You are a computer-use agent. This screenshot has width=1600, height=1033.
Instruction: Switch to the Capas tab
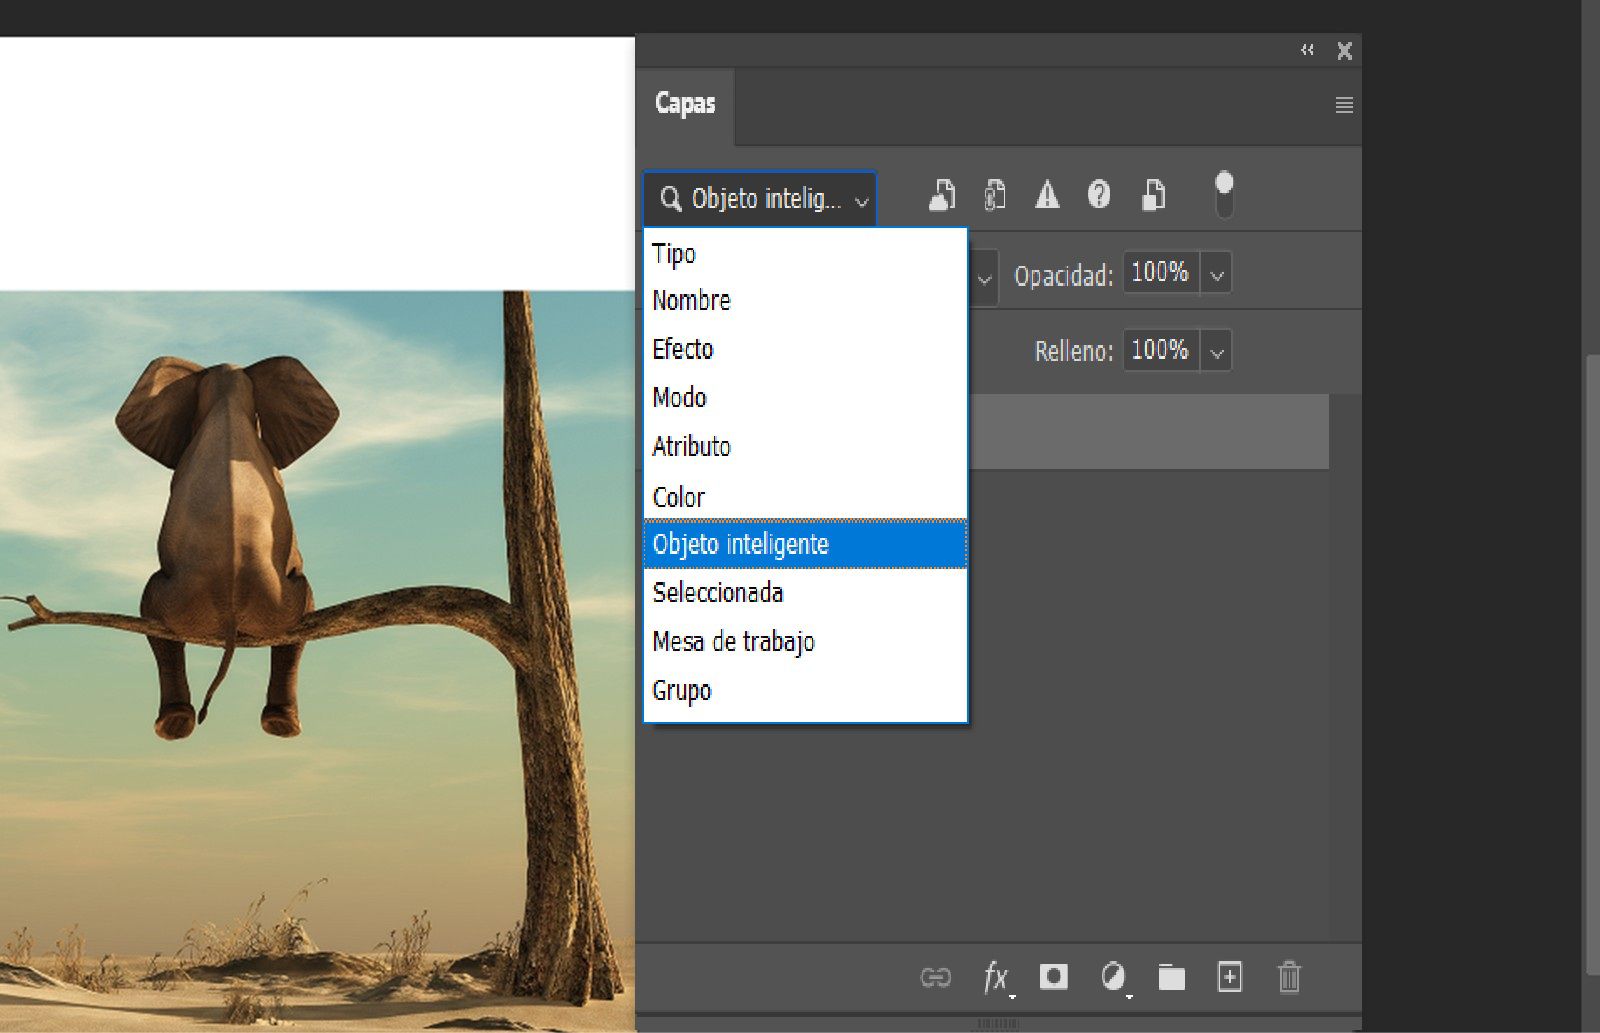point(685,103)
